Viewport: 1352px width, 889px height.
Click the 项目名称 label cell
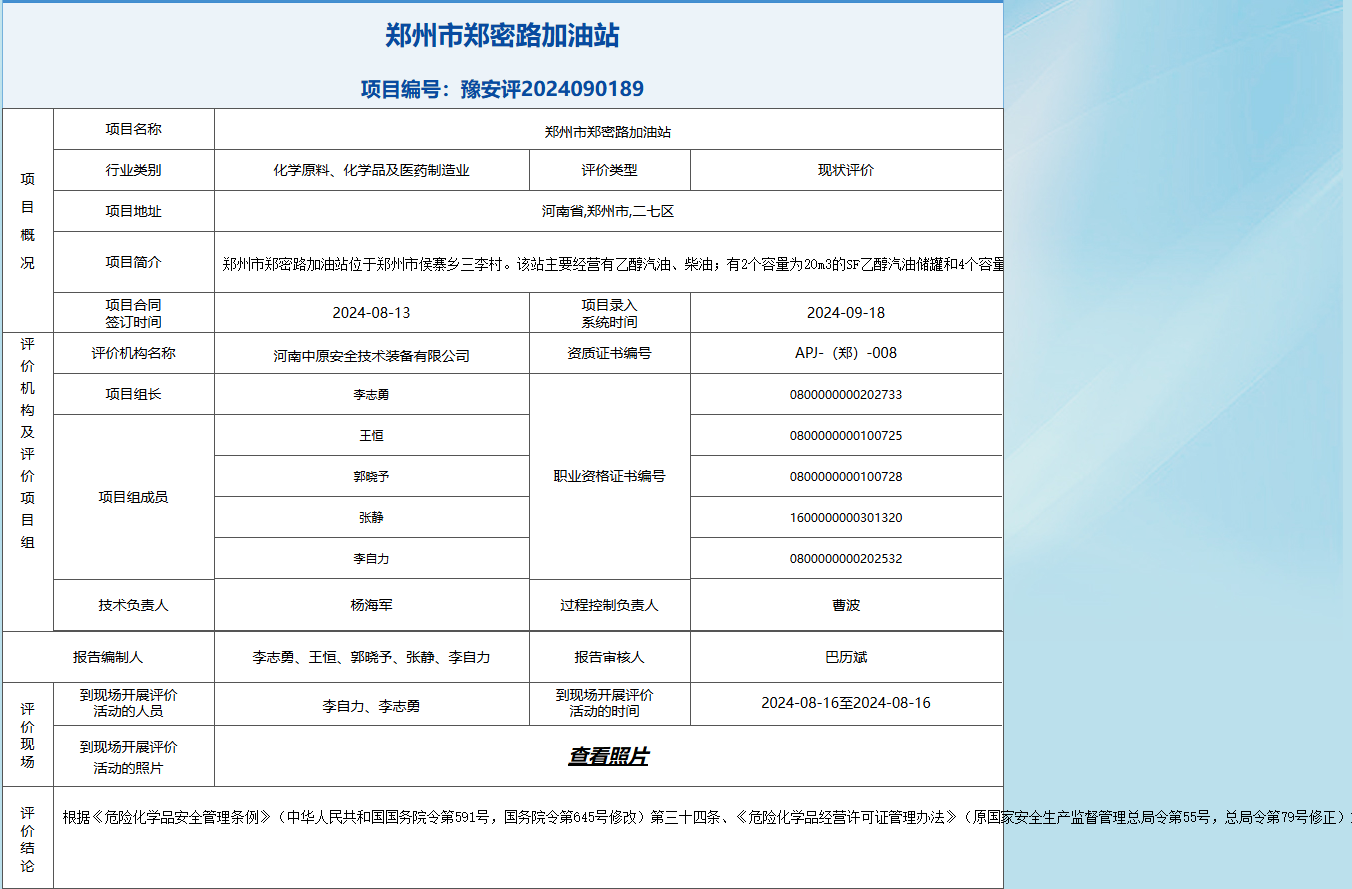(x=133, y=129)
